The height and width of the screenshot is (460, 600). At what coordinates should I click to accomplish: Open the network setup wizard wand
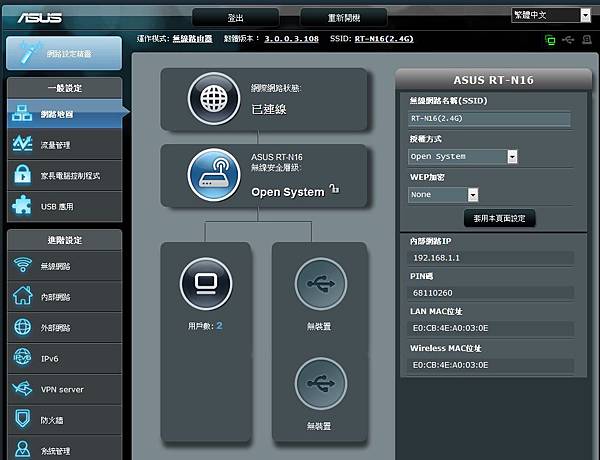[30, 53]
